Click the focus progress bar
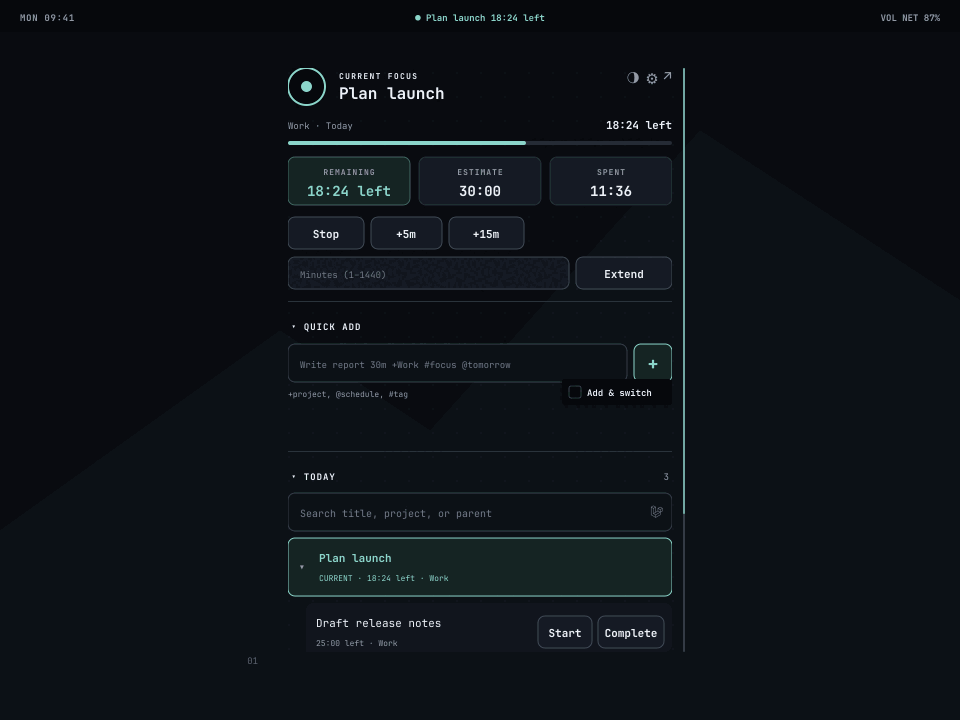Viewport: 960px width, 720px height. click(x=479, y=143)
